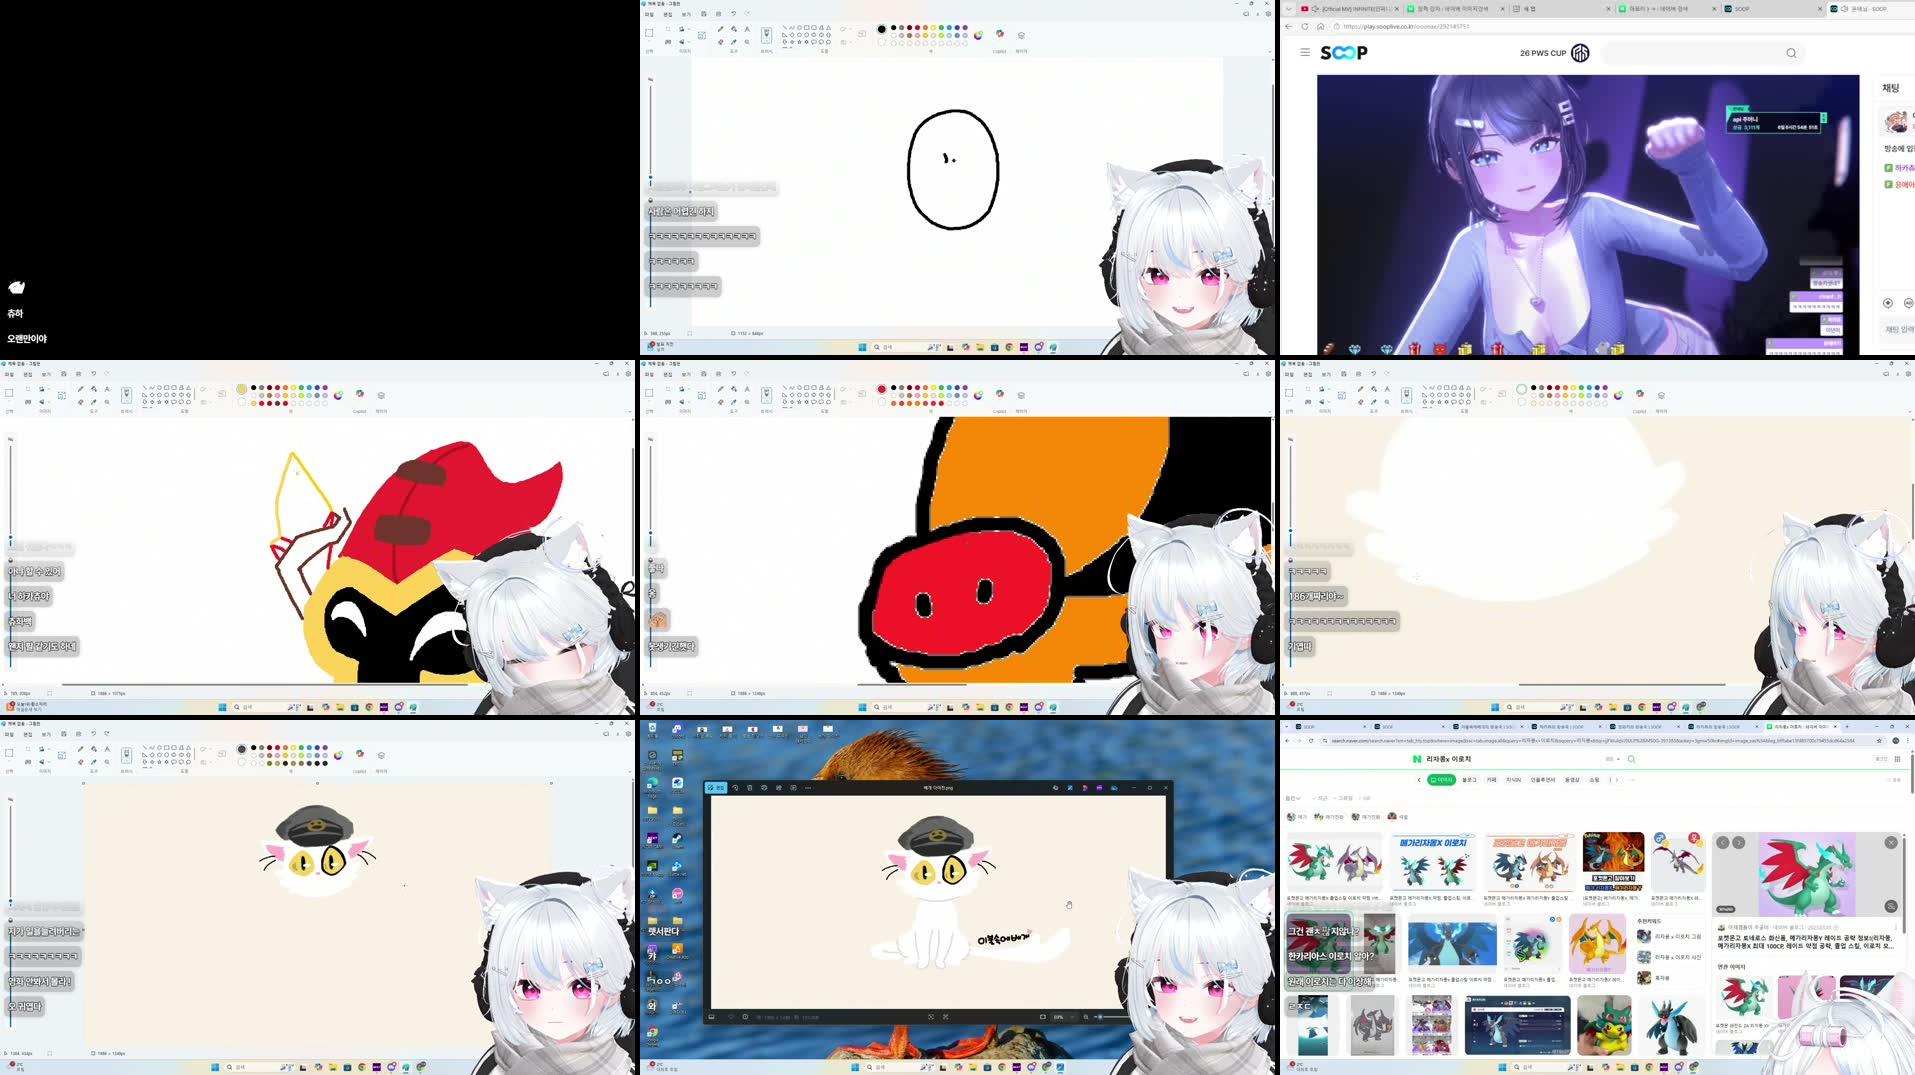Image resolution: width=1915 pixels, height=1075 pixels.
Task: Open the hamburger menu on SOOP
Action: (1304, 53)
